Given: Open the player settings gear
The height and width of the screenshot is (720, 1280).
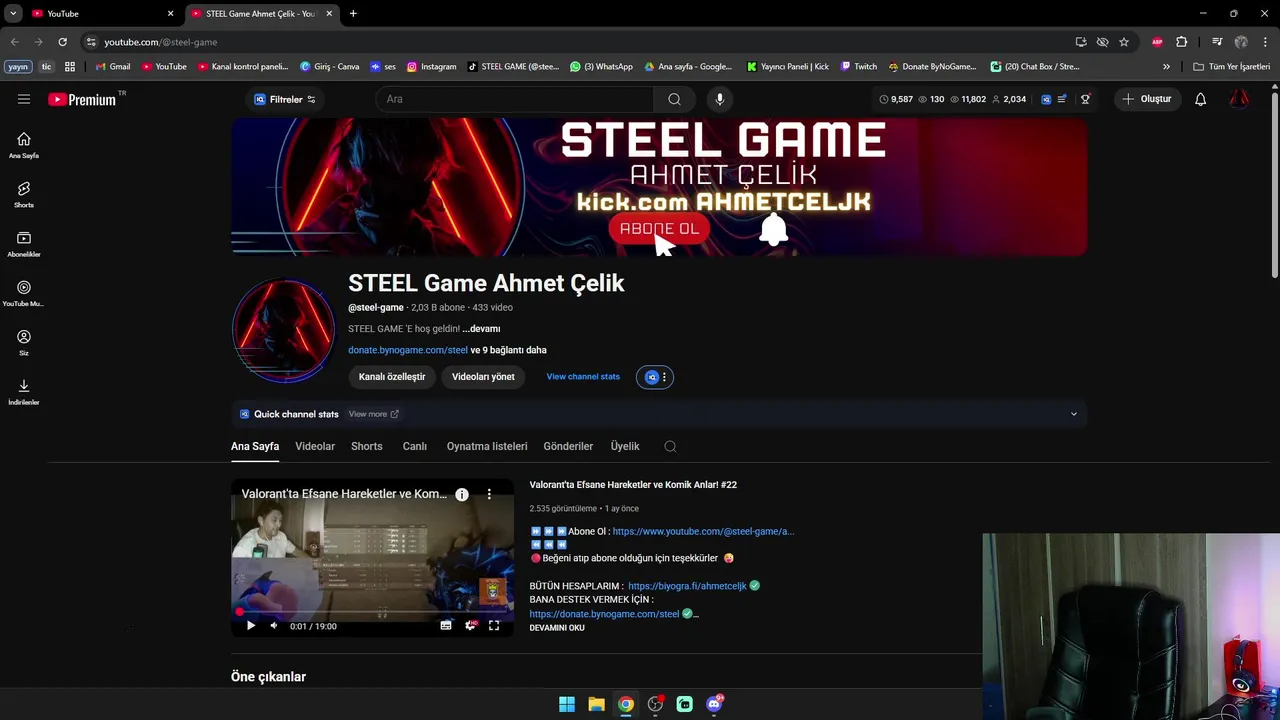Looking at the screenshot, I should (x=470, y=626).
